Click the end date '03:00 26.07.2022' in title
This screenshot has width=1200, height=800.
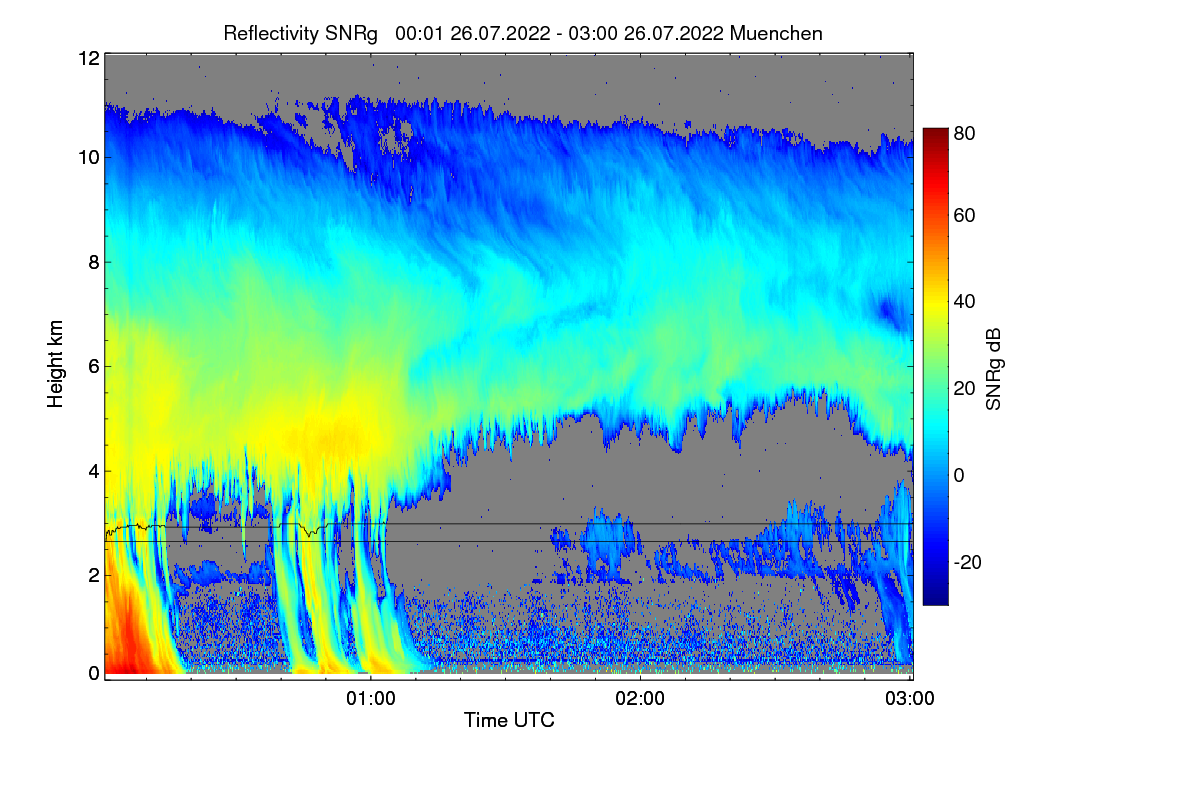(x=646, y=33)
